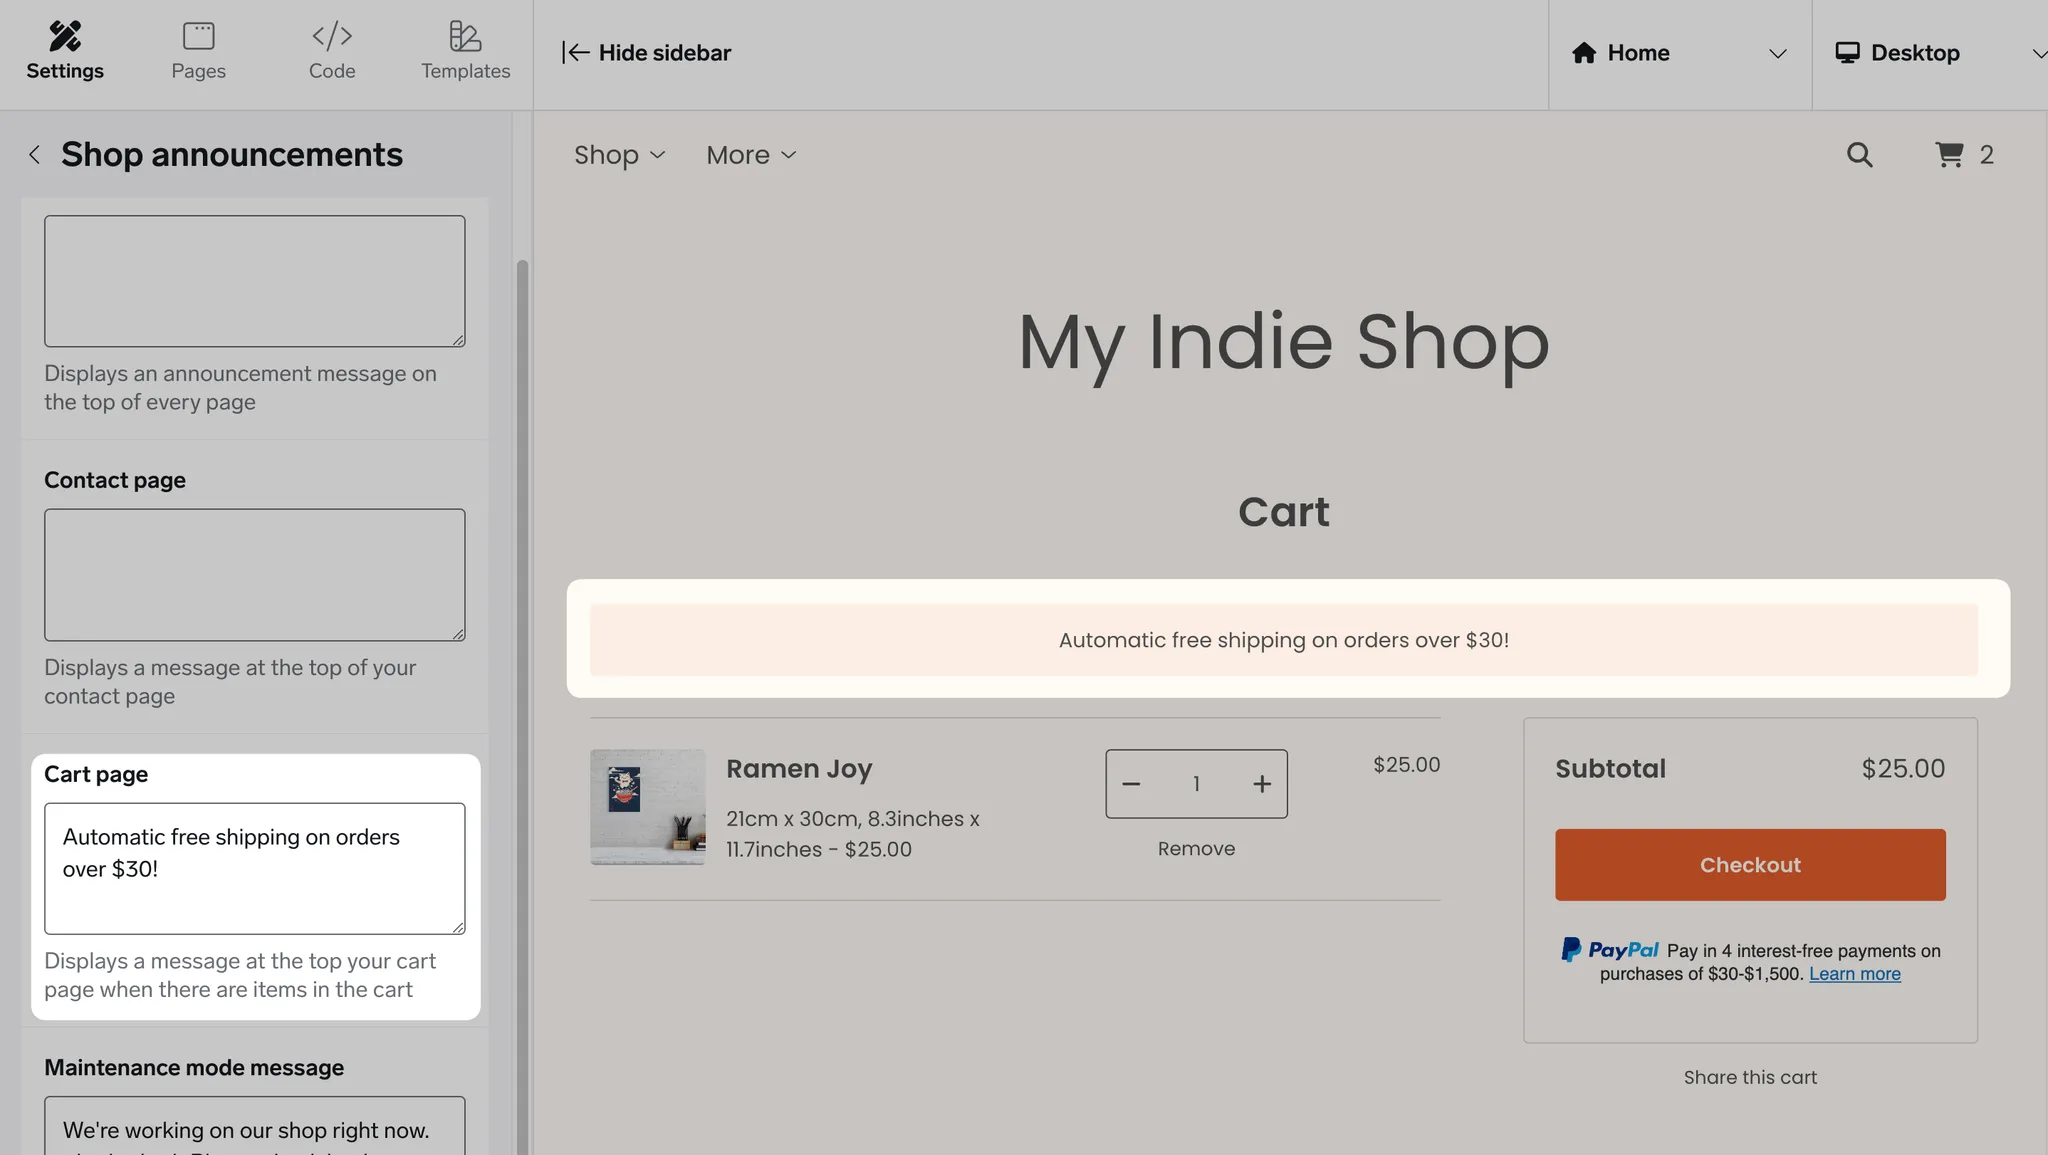Open the Code editor tab
The height and width of the screenshot is (1155, 2048).
coord(331,52)
